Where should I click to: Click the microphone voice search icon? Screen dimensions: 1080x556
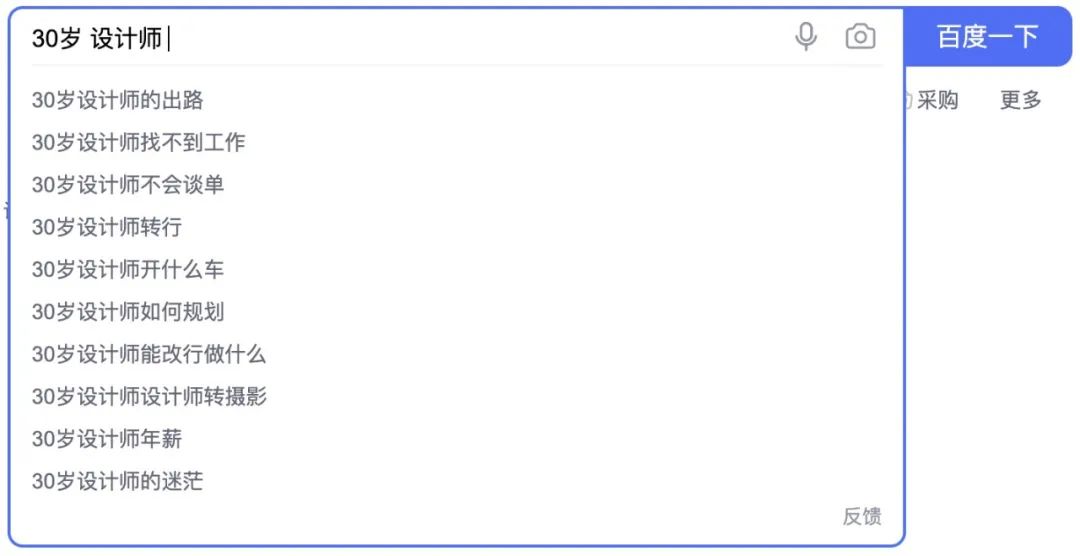[805, 37]
